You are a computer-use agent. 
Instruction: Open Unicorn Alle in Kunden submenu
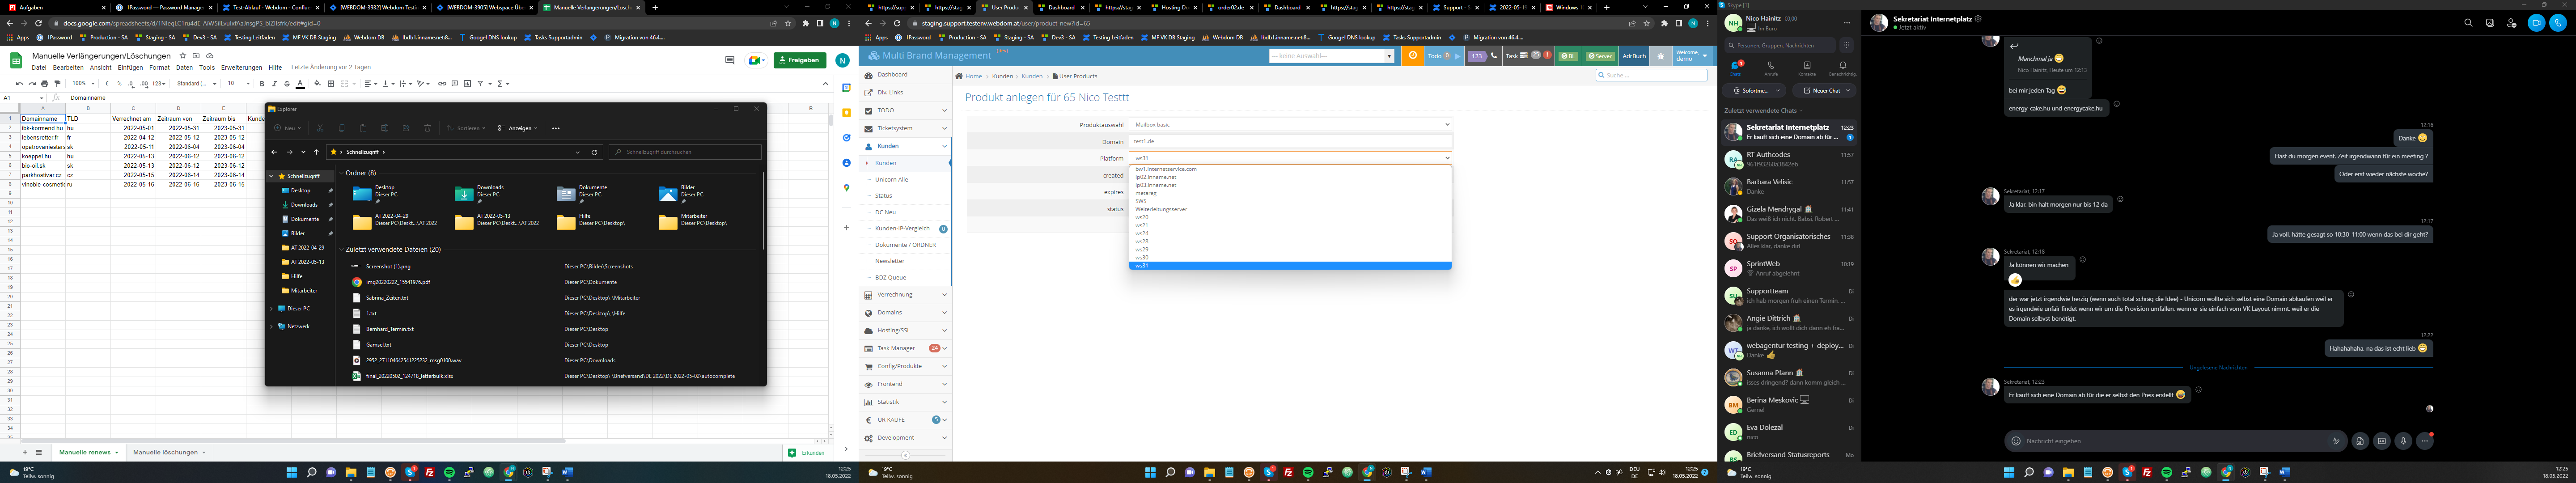(892, 179)
